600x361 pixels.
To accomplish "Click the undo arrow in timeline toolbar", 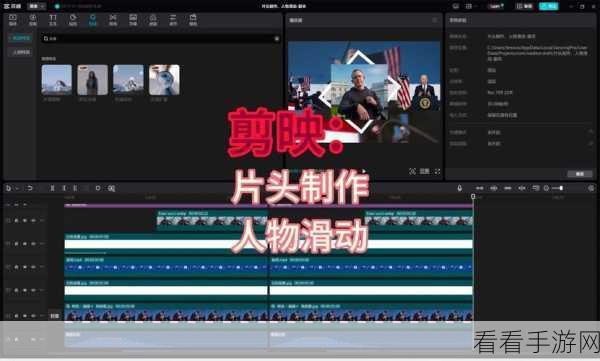I will coord(29,188).
